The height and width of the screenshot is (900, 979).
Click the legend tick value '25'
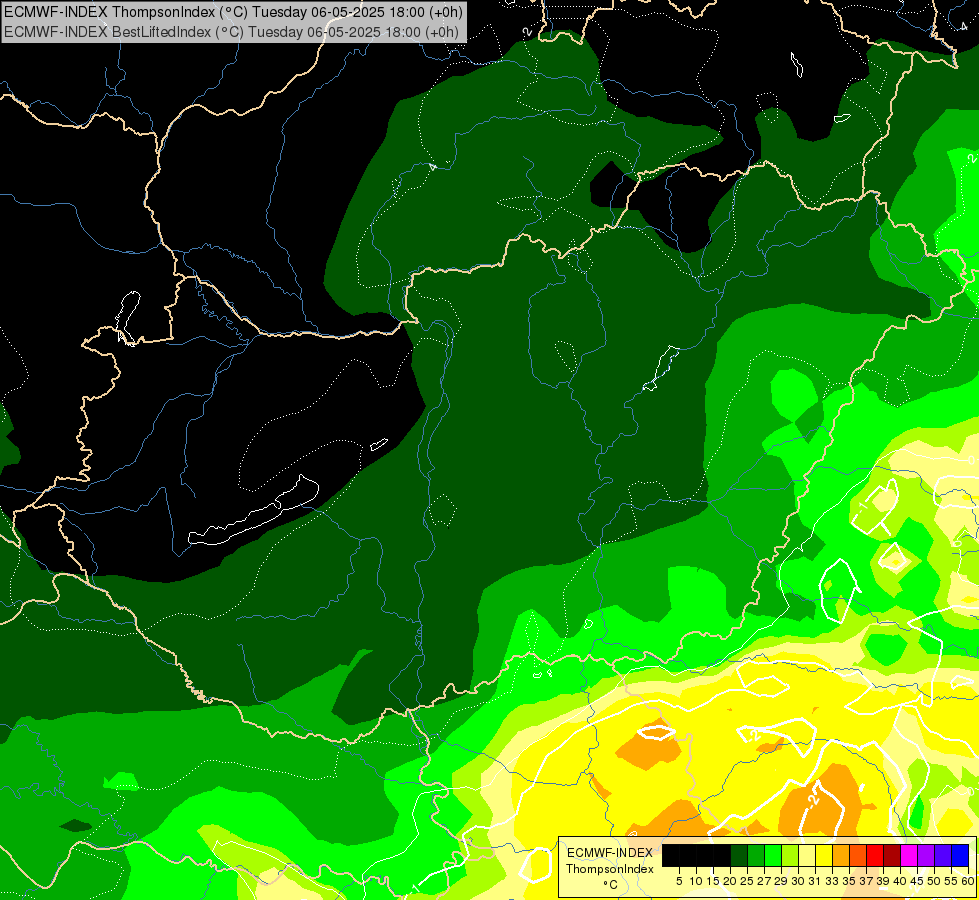tap(747, 881)
